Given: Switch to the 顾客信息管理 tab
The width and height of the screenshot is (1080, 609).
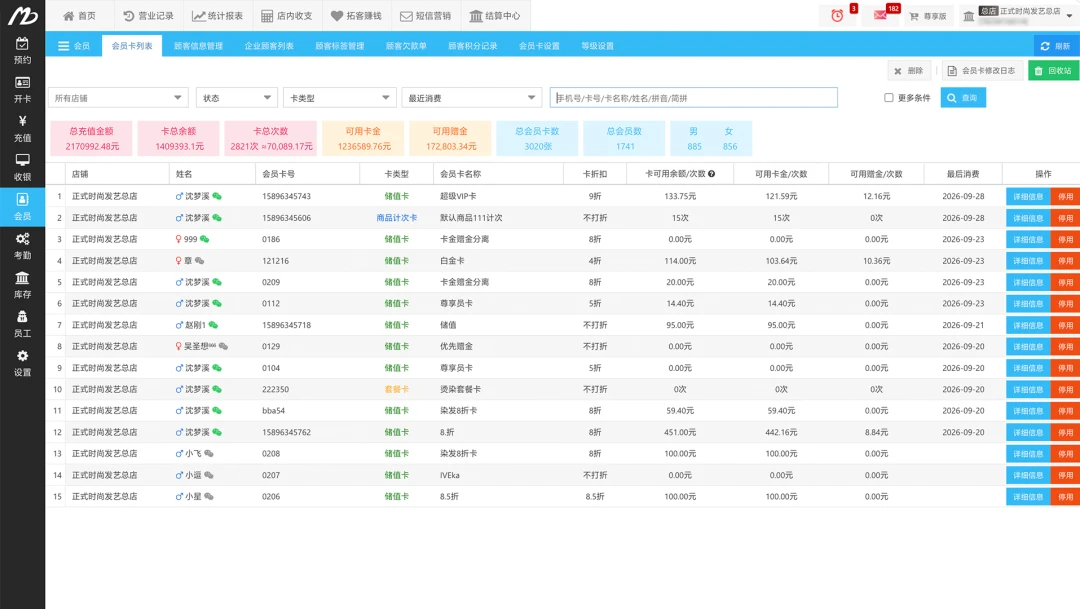Looking at the screenshot, I should (198, 46).
